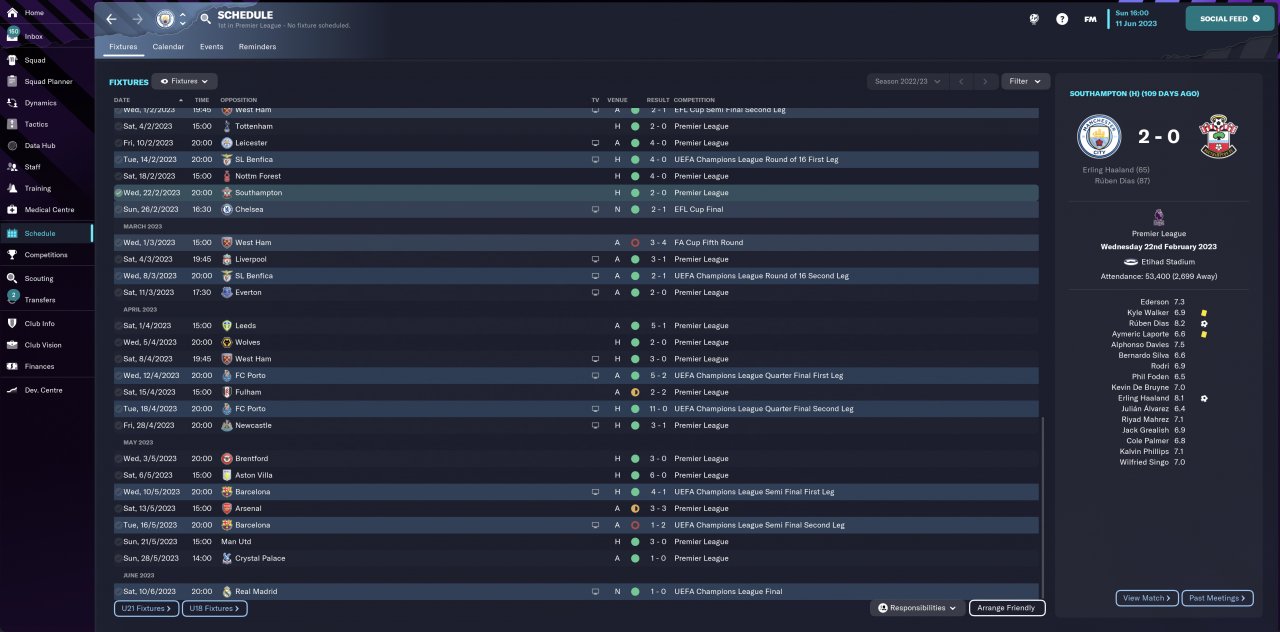Open the FM menu icon
Viewport: 1280px width, 632px height.
(1090, 18)
